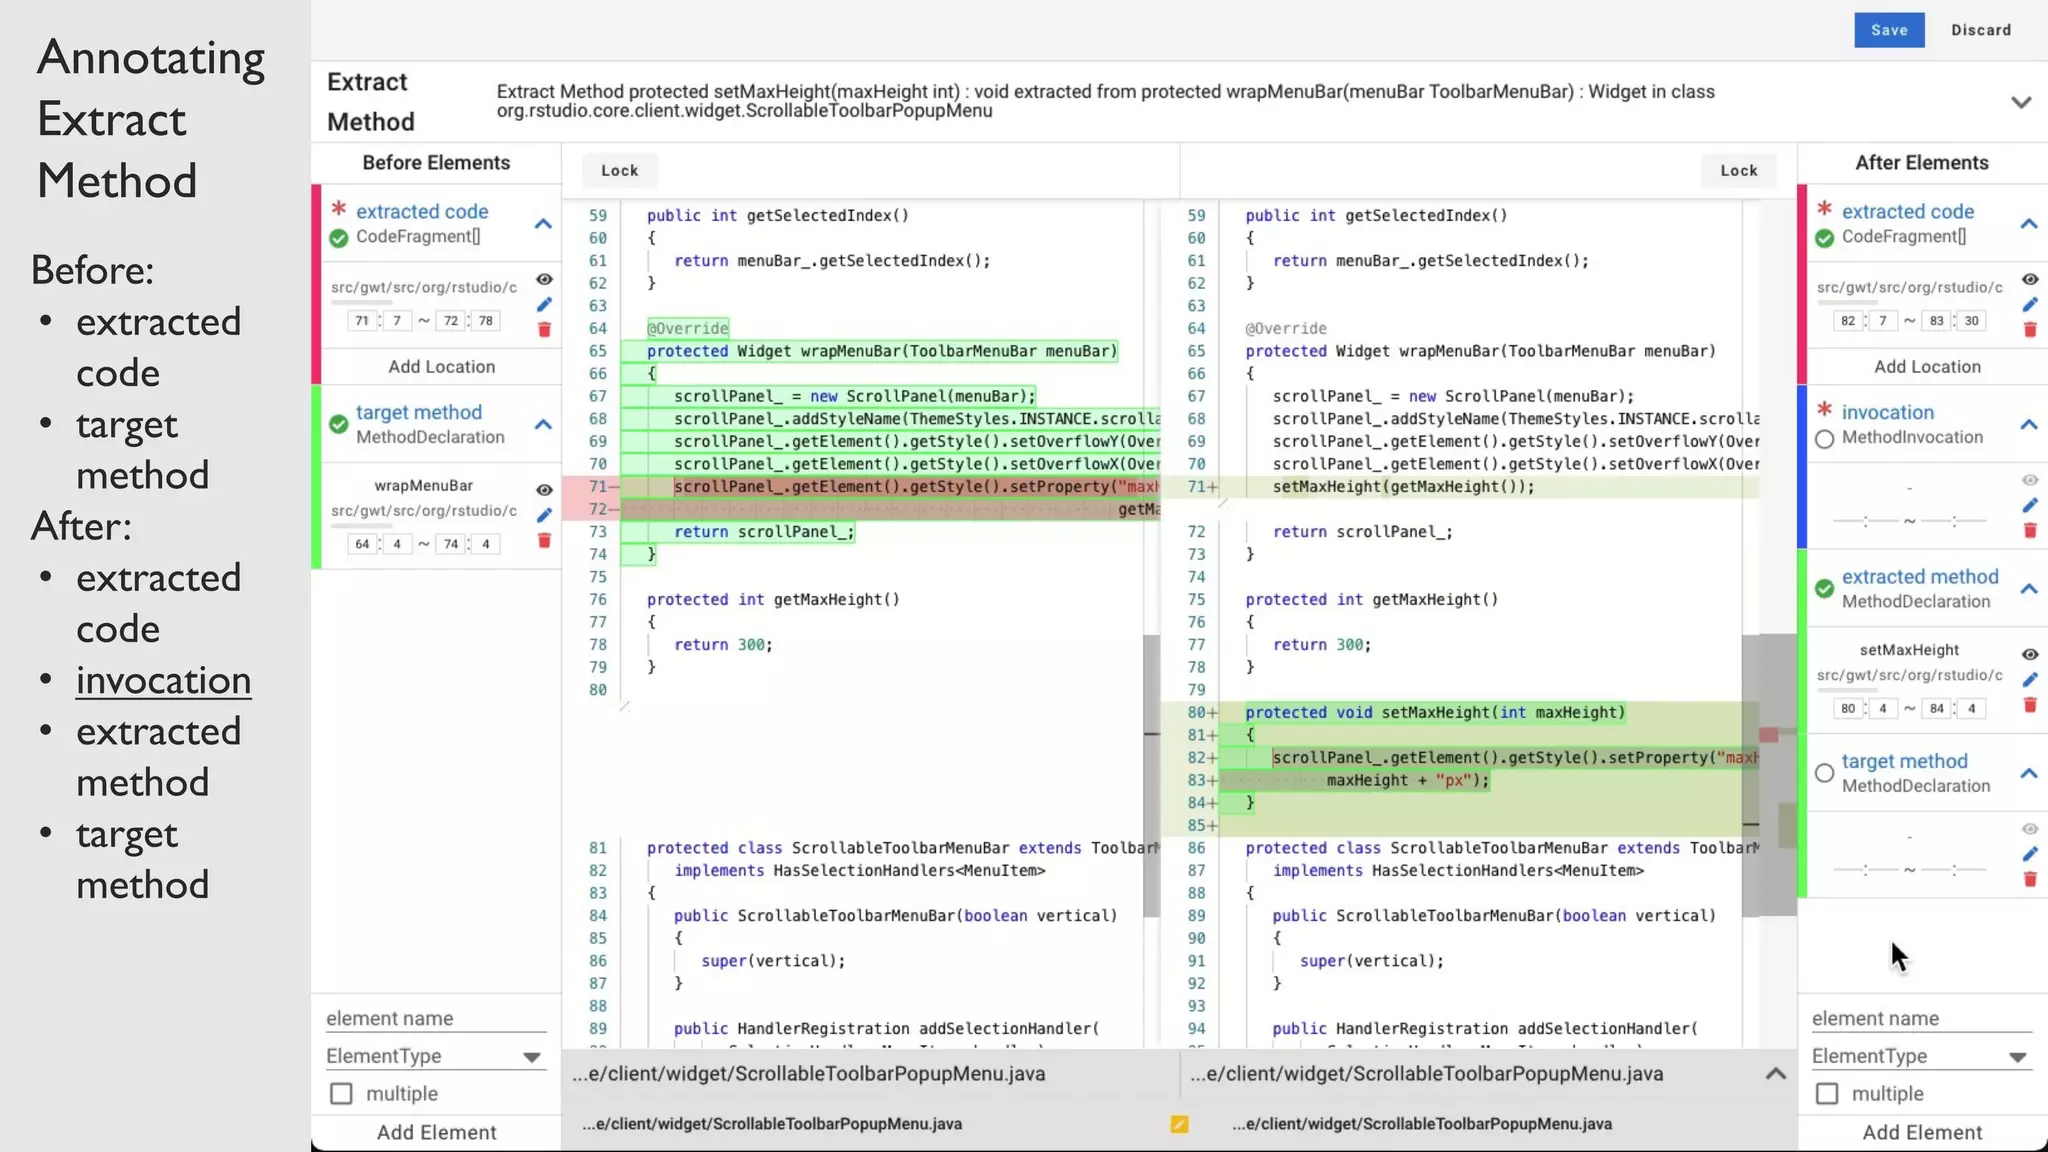
Task: Edit wrapMenuBar location with pencil icon
Action: pyautogui.click(x=544, y=515)
